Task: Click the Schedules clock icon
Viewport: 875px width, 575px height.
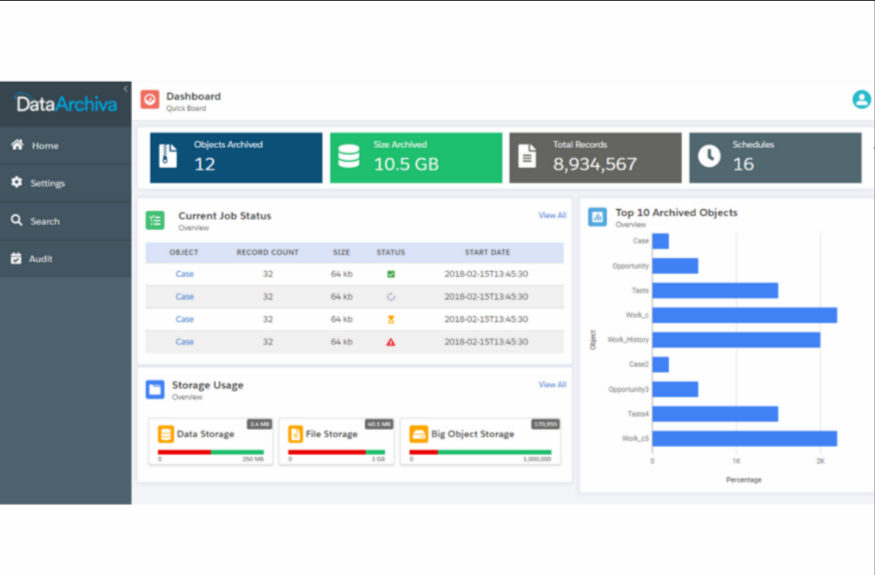Action: 709,156
